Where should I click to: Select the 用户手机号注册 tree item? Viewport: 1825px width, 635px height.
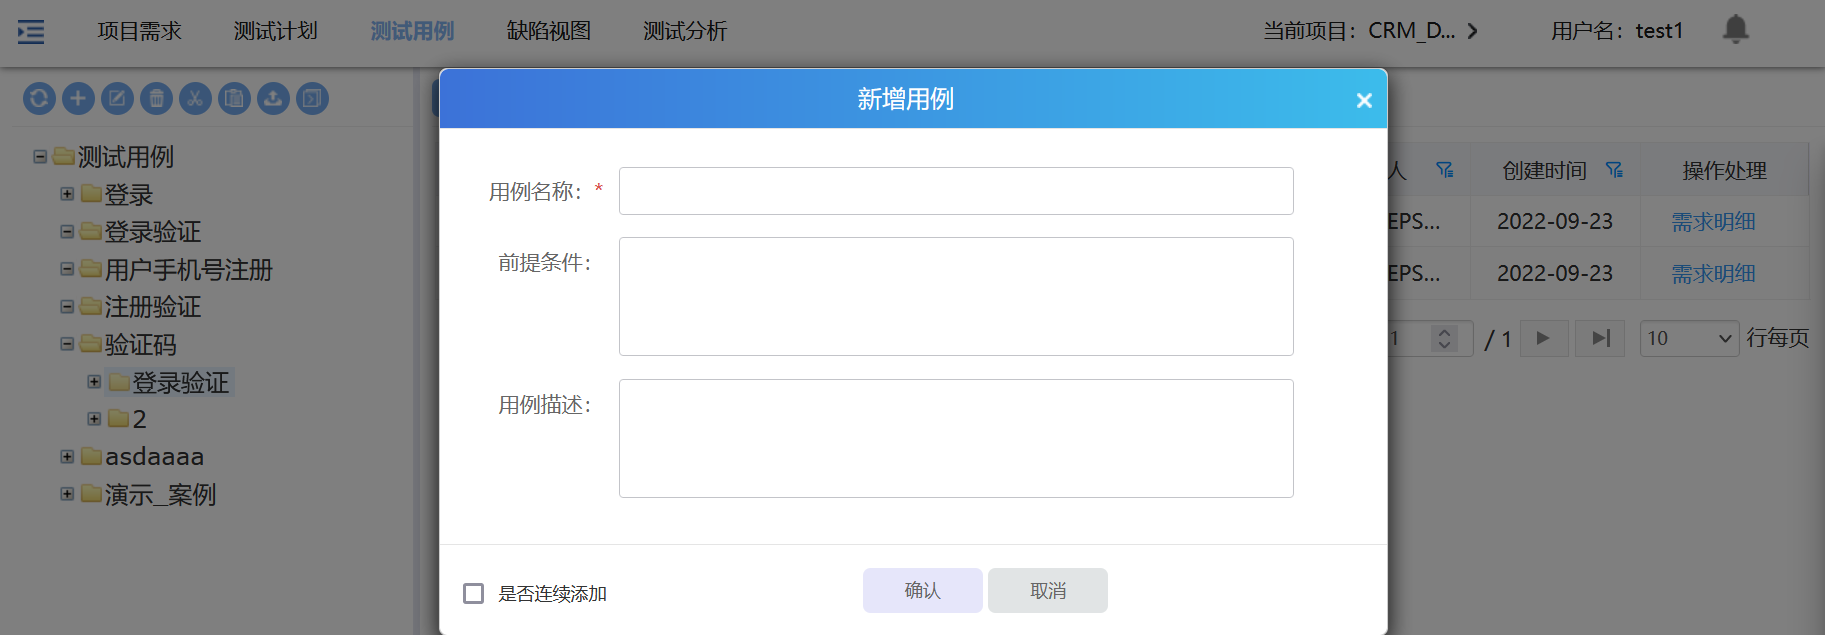click(189, 270)
